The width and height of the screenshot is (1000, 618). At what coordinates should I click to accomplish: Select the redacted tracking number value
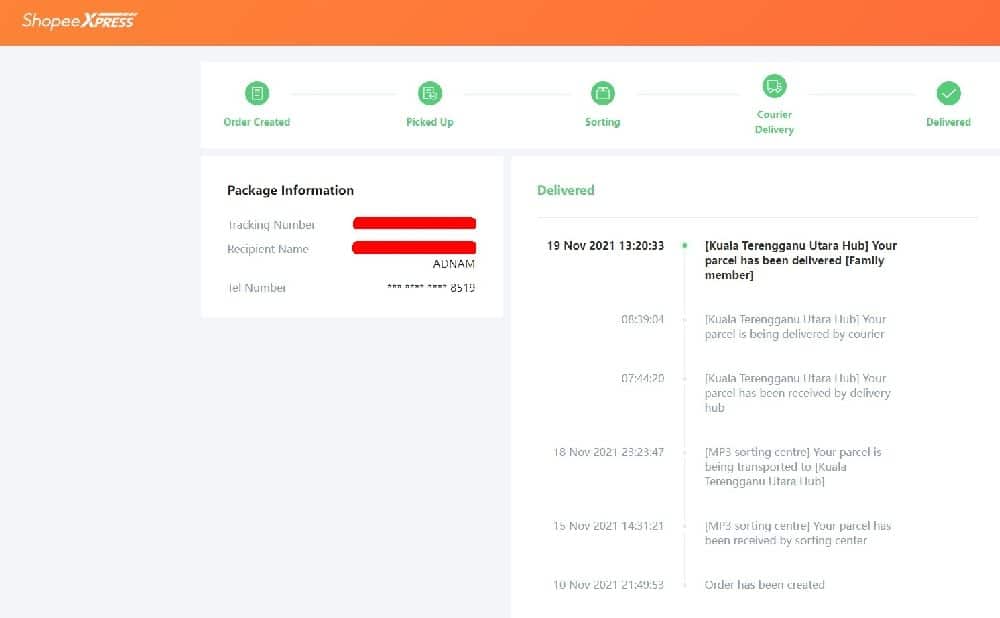[414, 224]
